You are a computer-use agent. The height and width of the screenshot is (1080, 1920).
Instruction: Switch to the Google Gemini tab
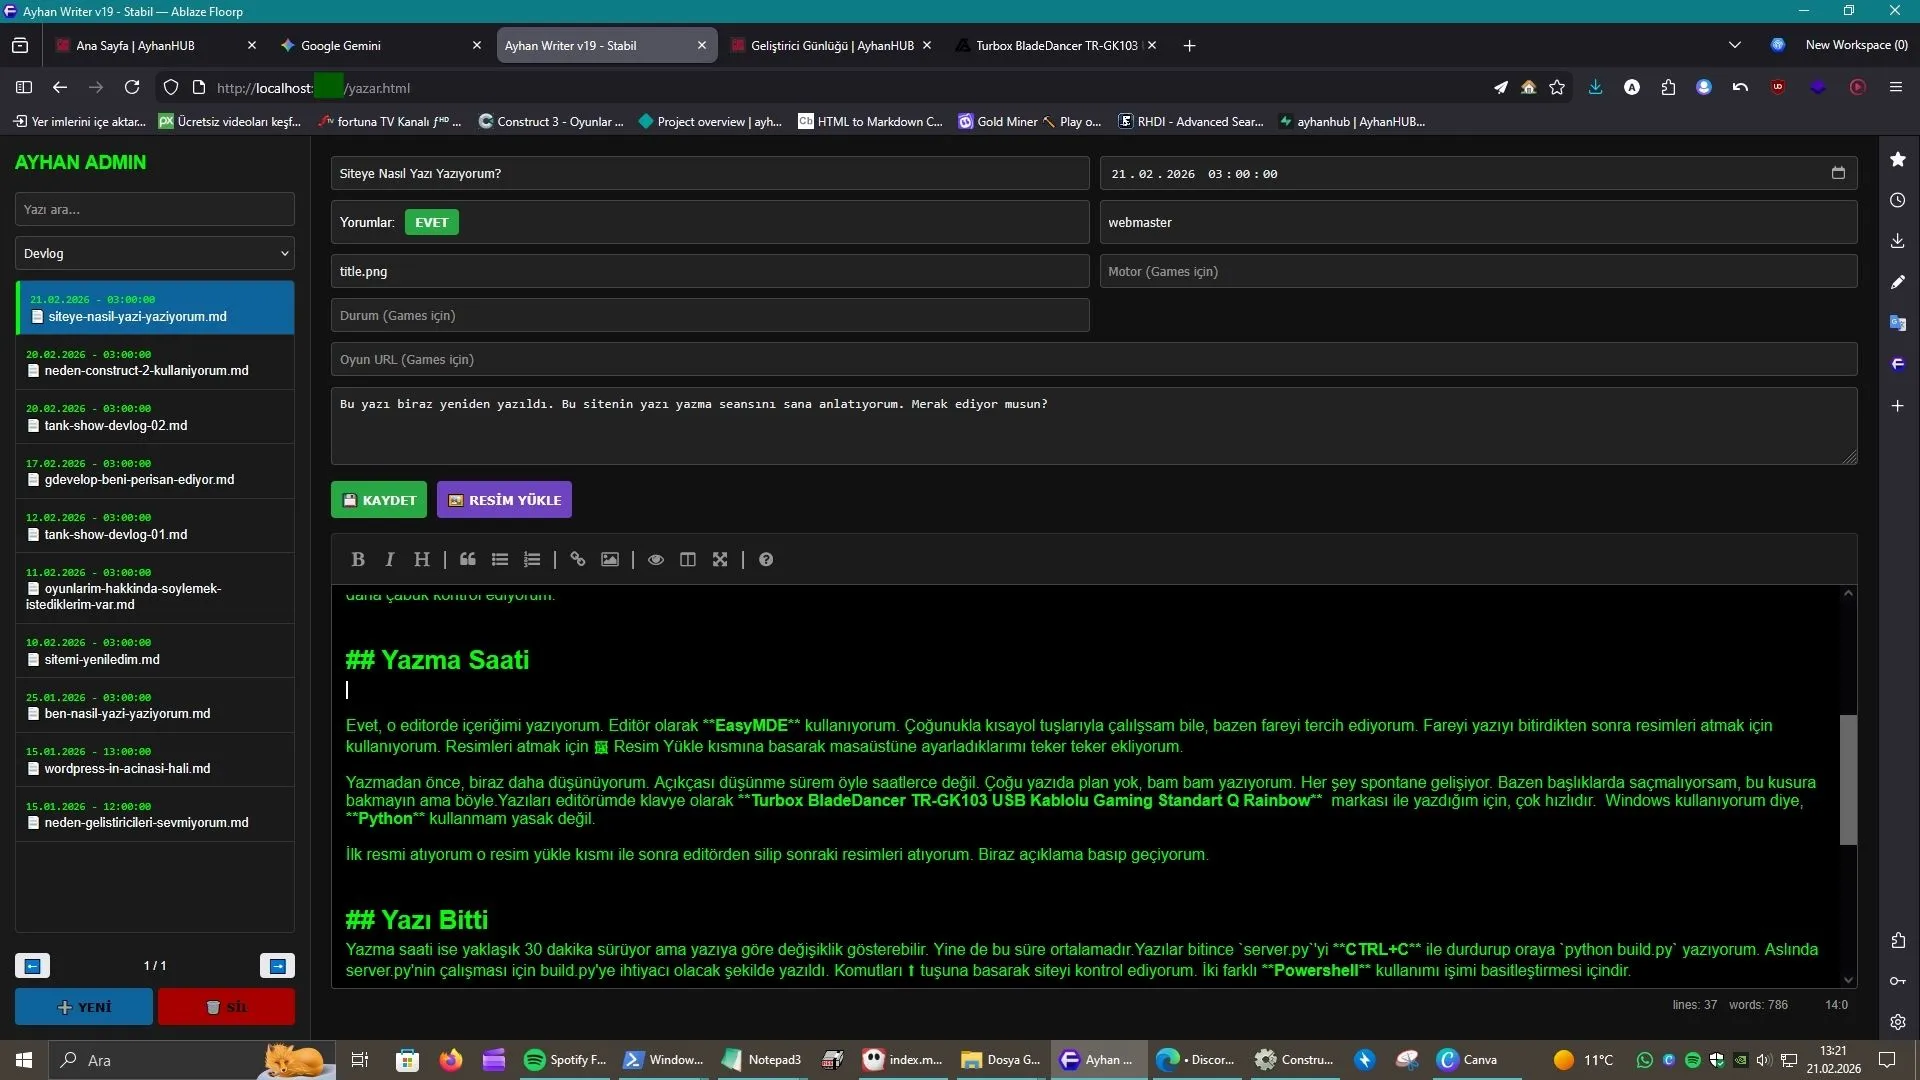[x=340, y=45]
